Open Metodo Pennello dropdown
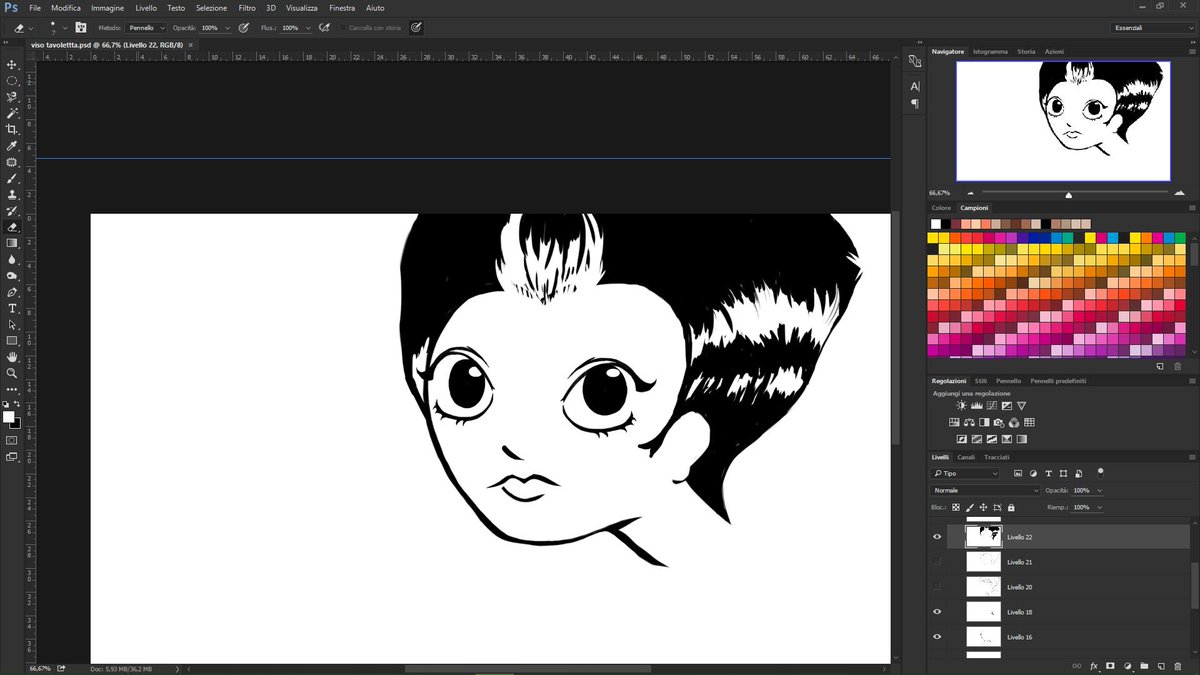 (x=147, y=28)
